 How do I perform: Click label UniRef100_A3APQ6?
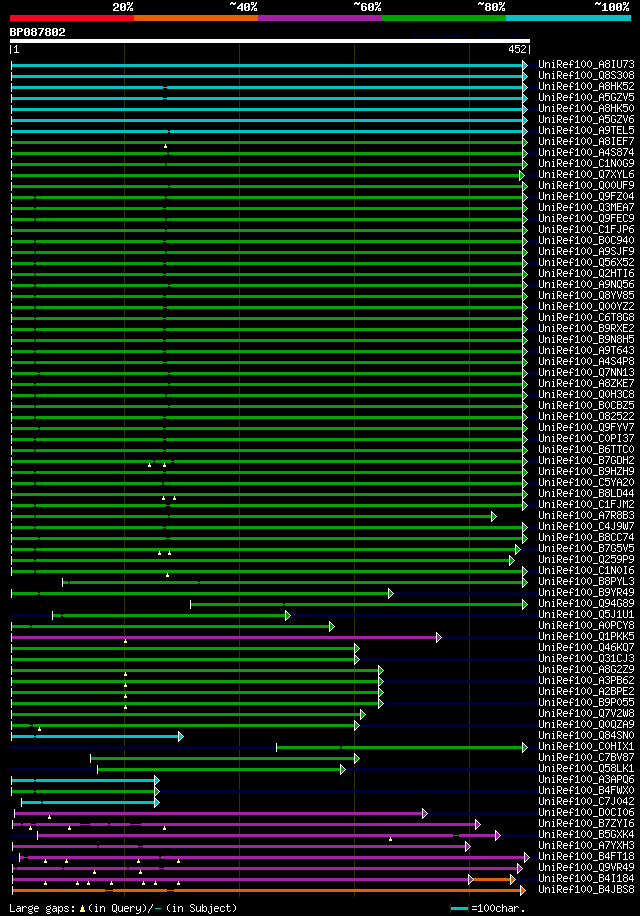(586, 780)
